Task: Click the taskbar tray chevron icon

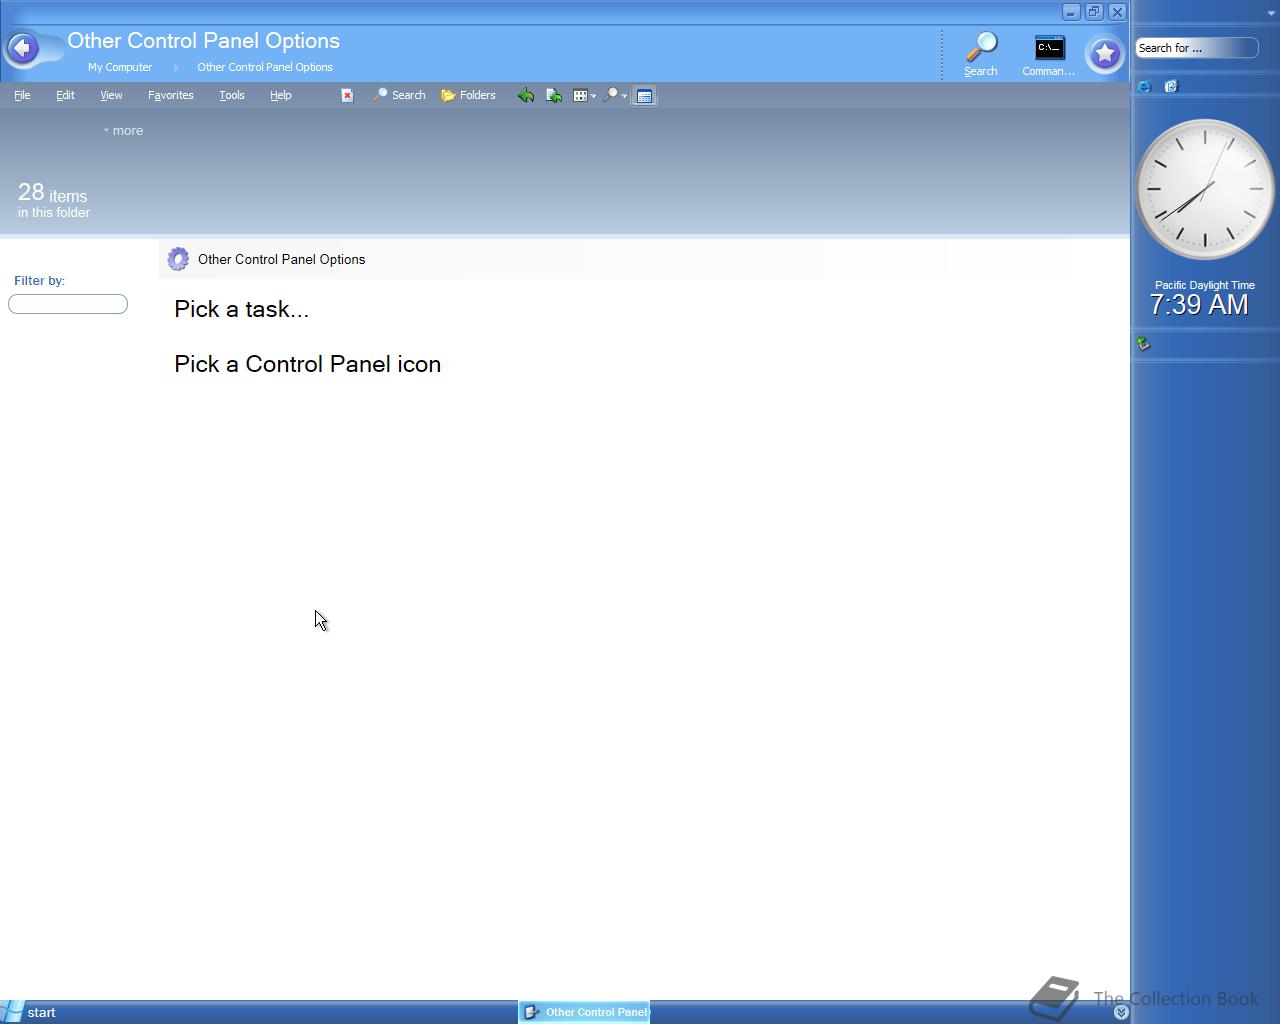Action: (x=1121, y=1012)
